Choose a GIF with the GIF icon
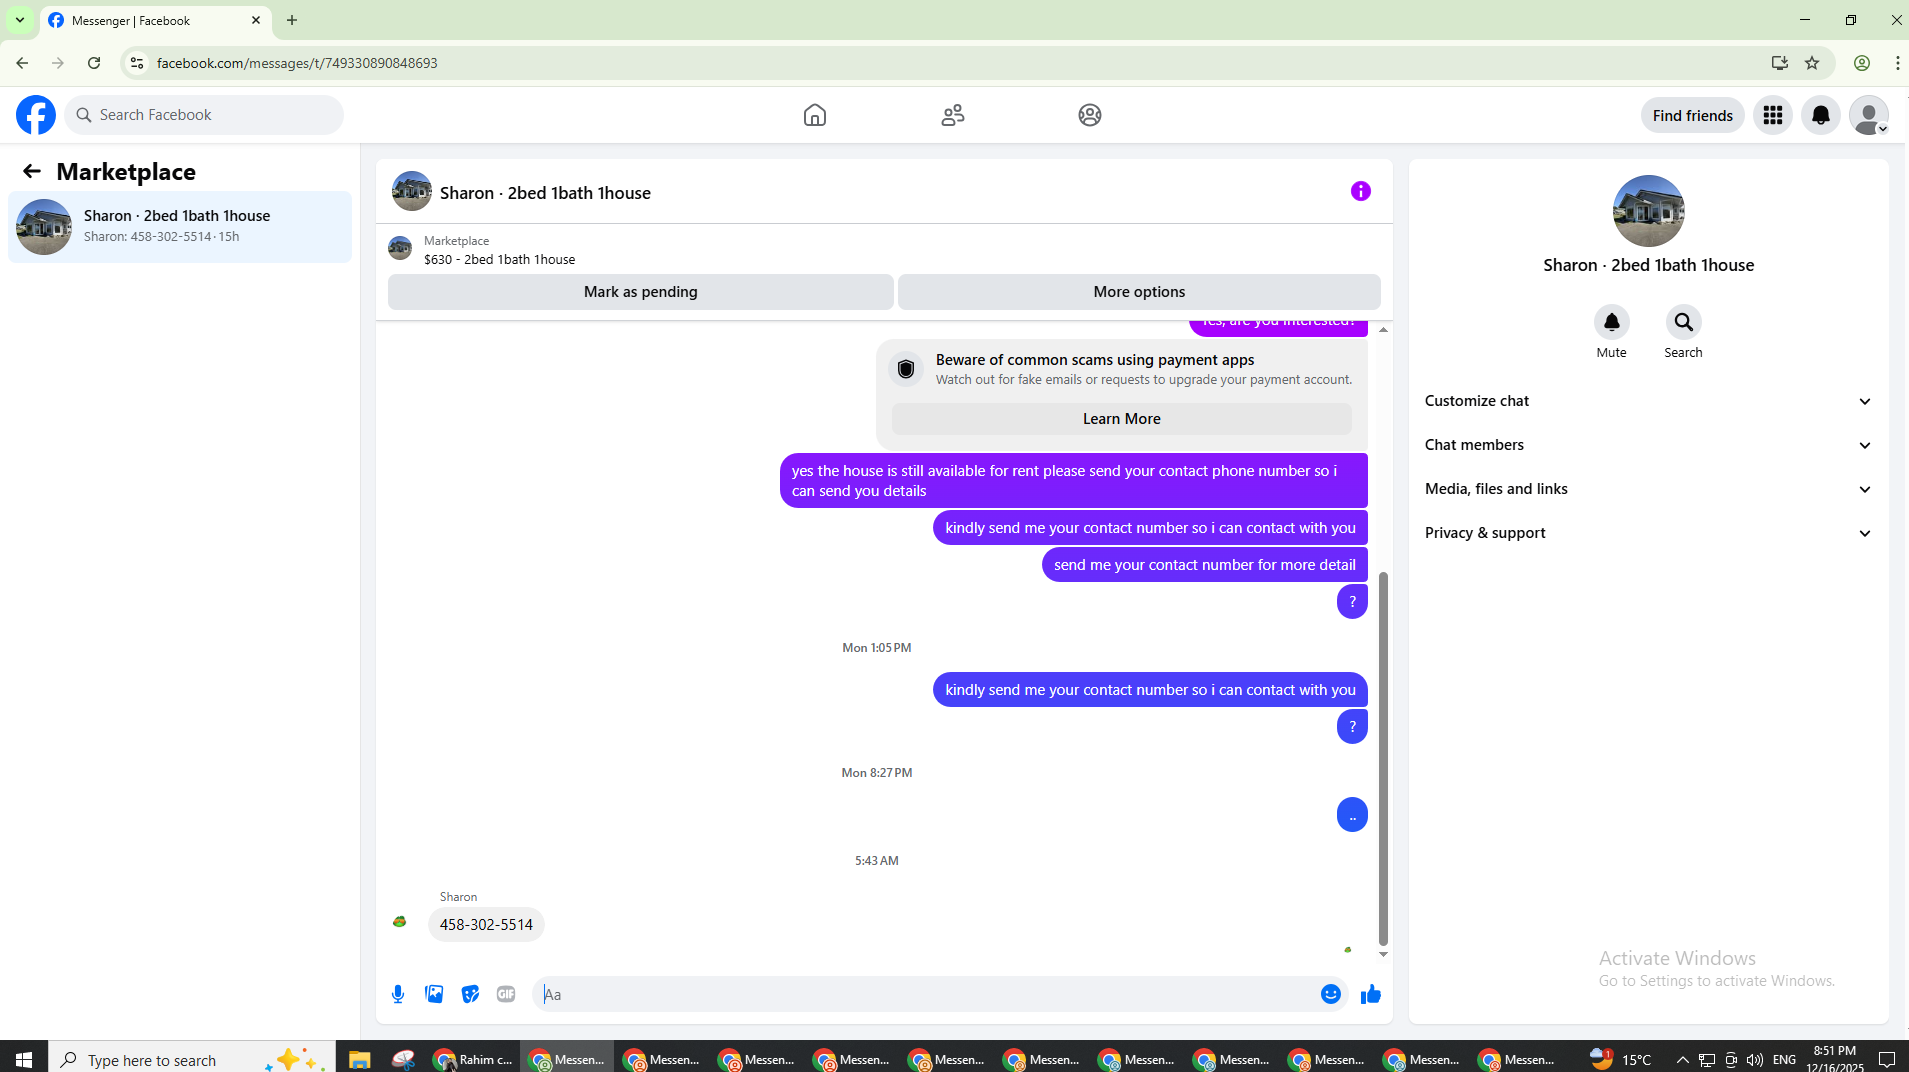1909x1072 pixels. coord(506,994)
